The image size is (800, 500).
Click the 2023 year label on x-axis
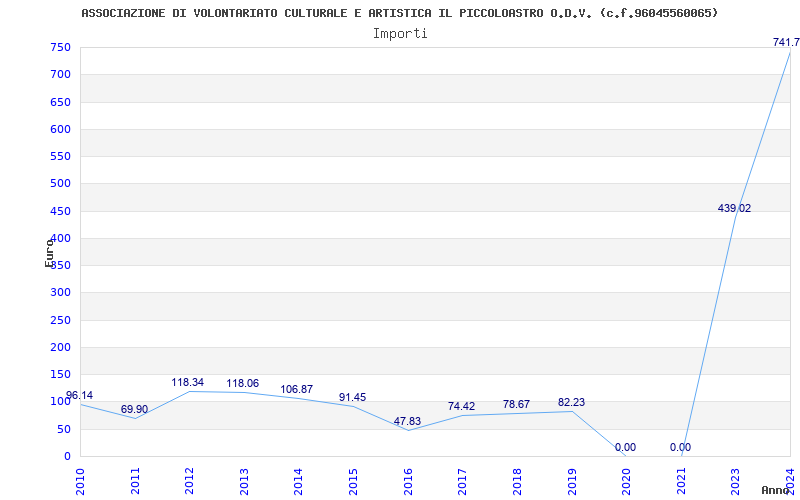735,480
